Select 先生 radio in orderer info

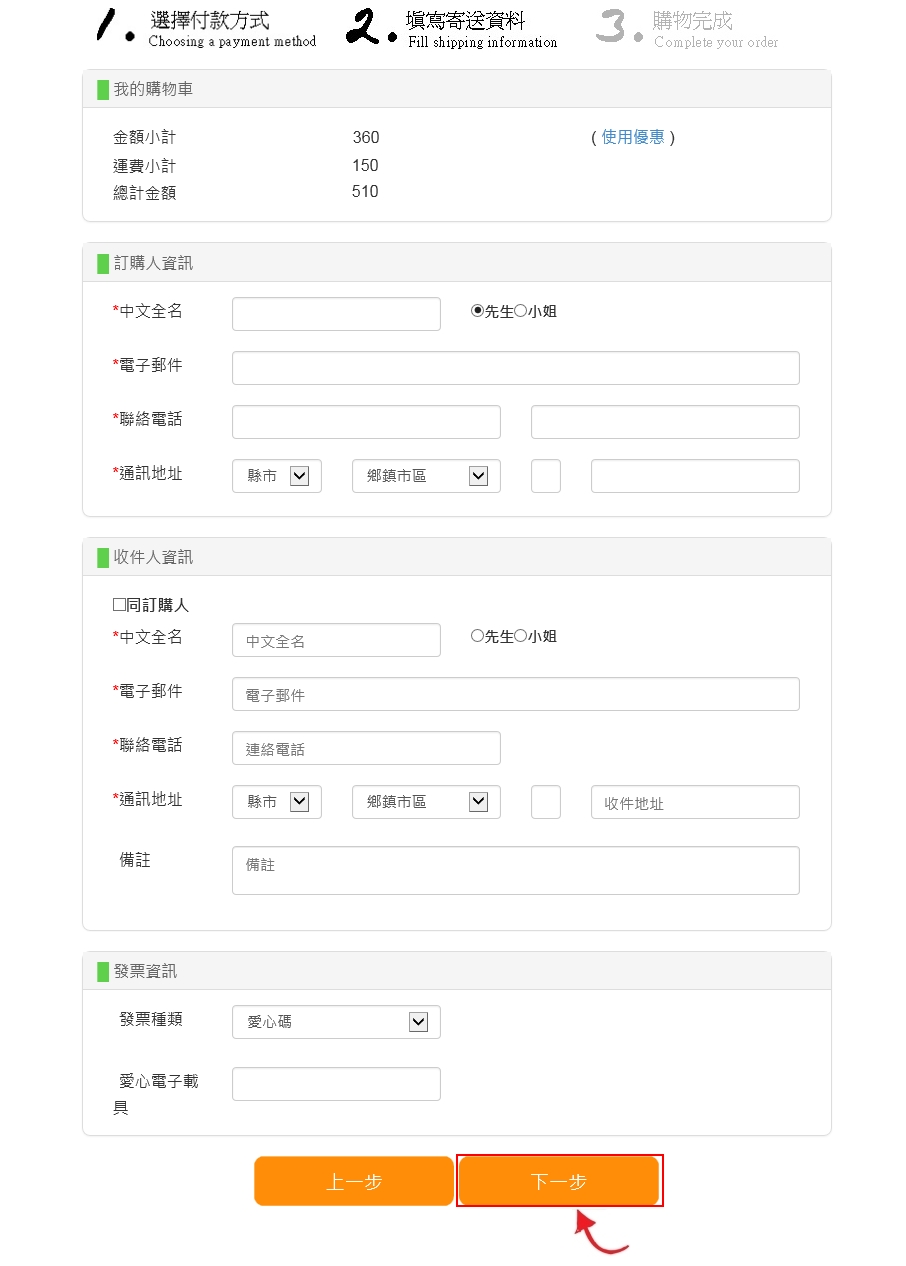[478, 311]
